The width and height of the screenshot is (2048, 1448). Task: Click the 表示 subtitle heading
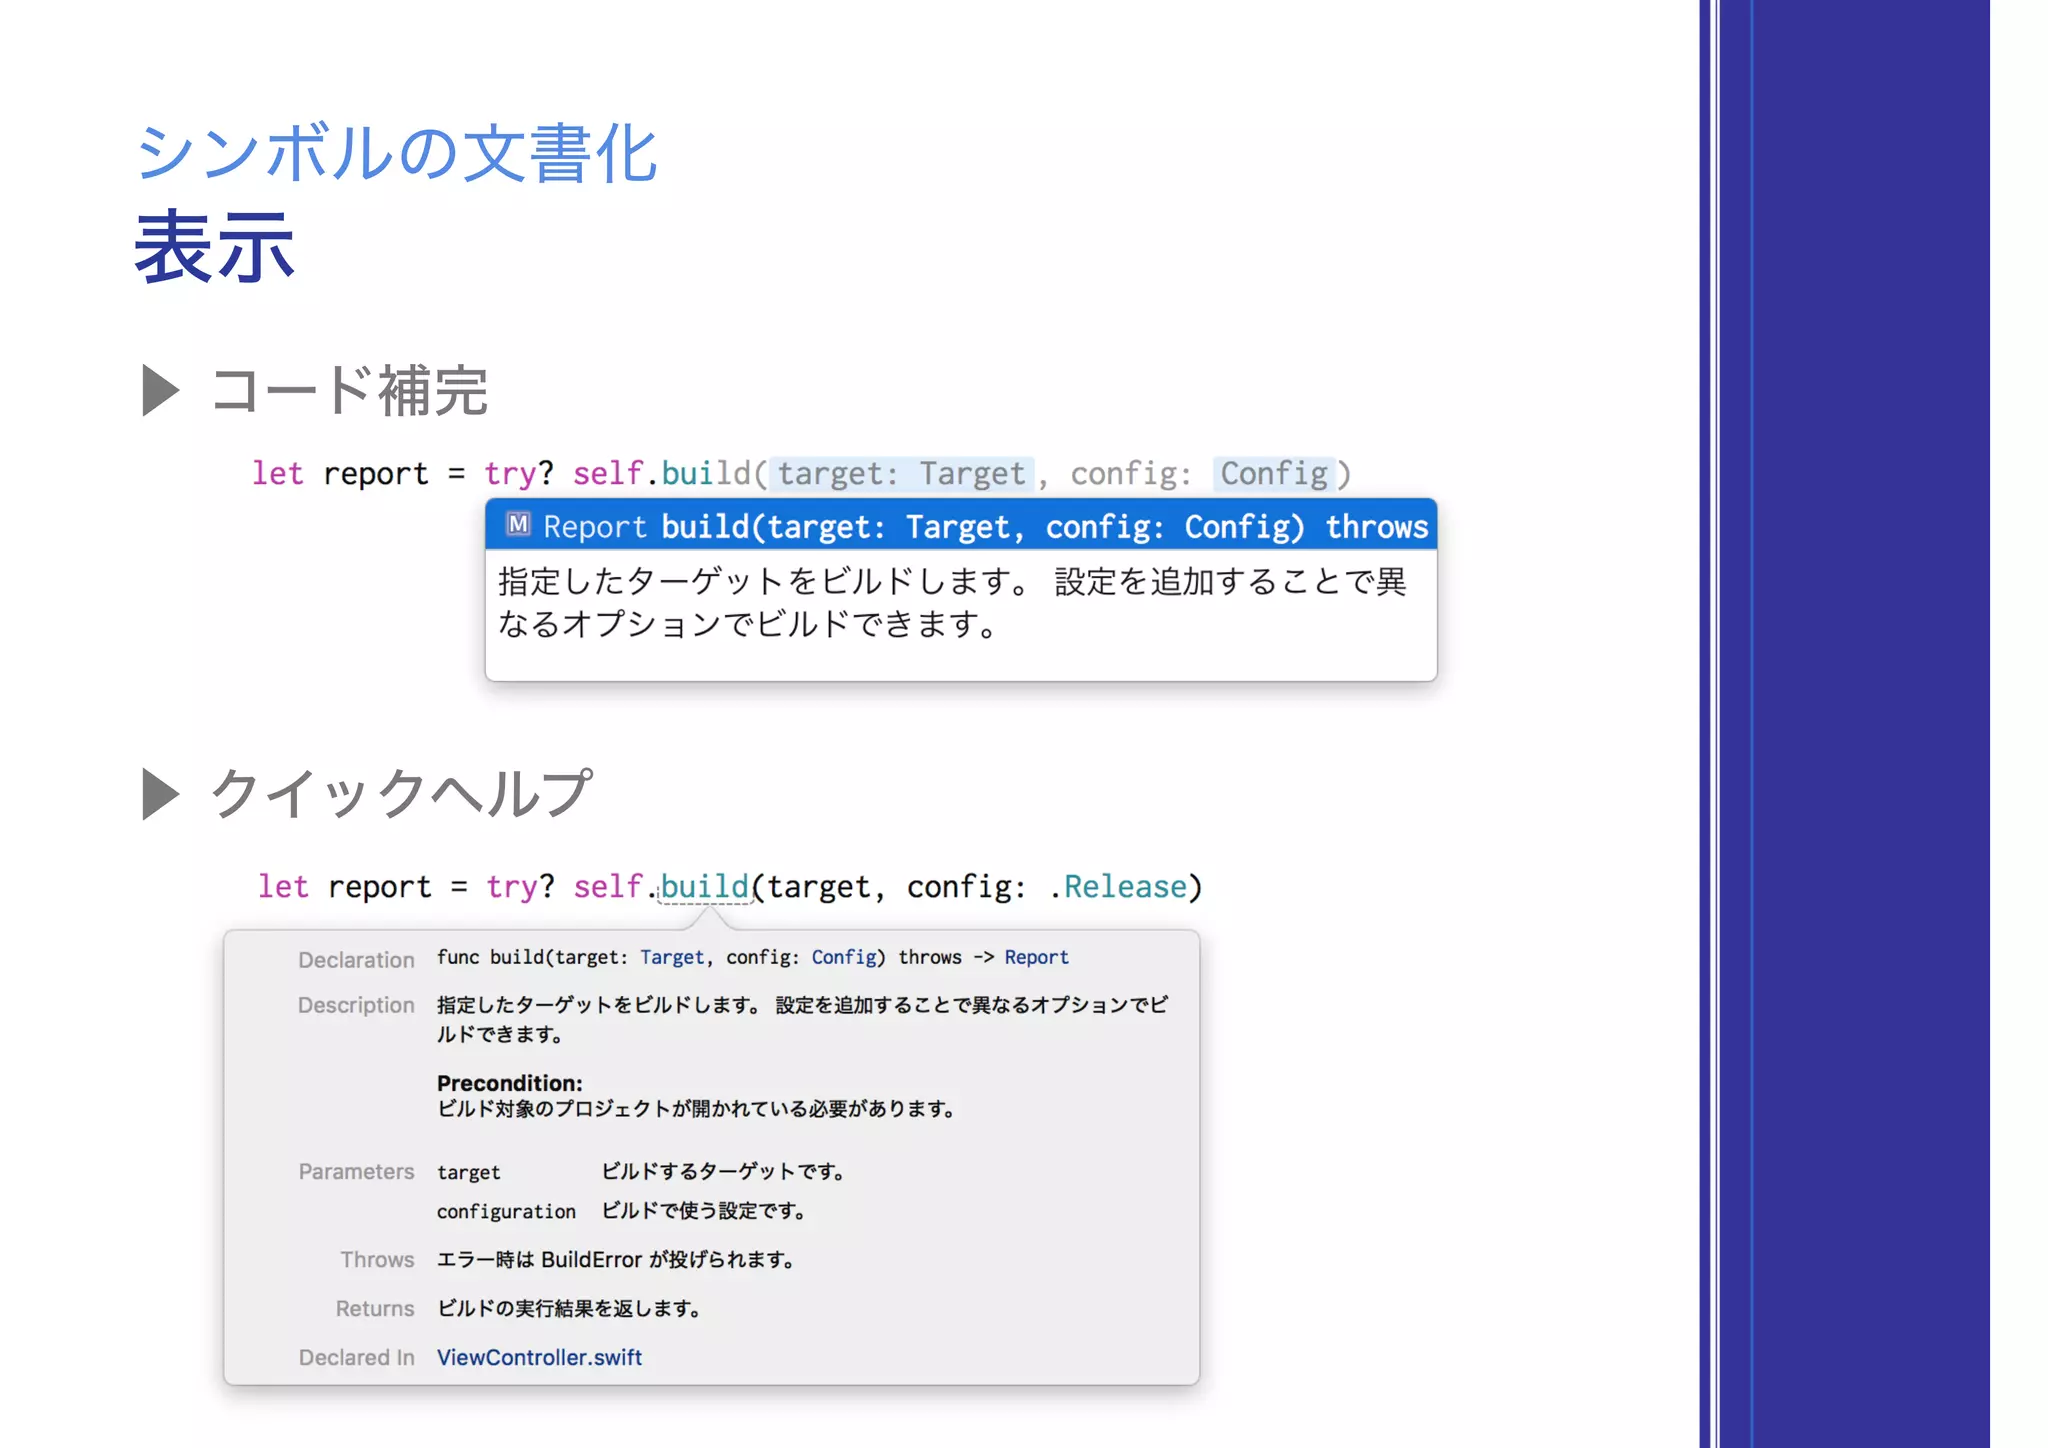click(215, 247)
